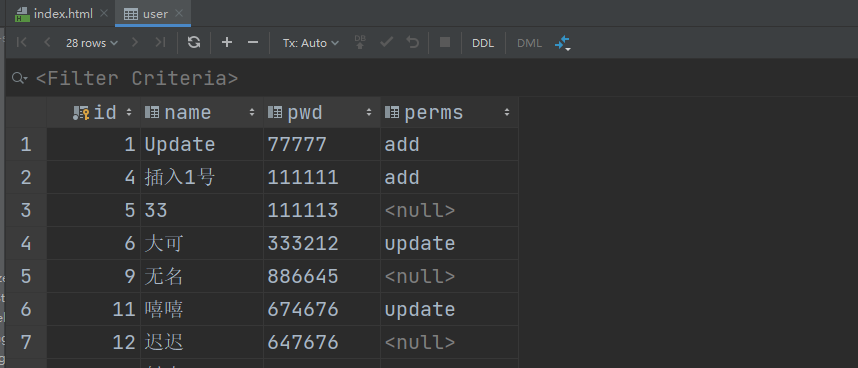The height and width of the screenshot is (368, 858).
Task: Commit transaction checkmark icon
Action: [386, 43]
